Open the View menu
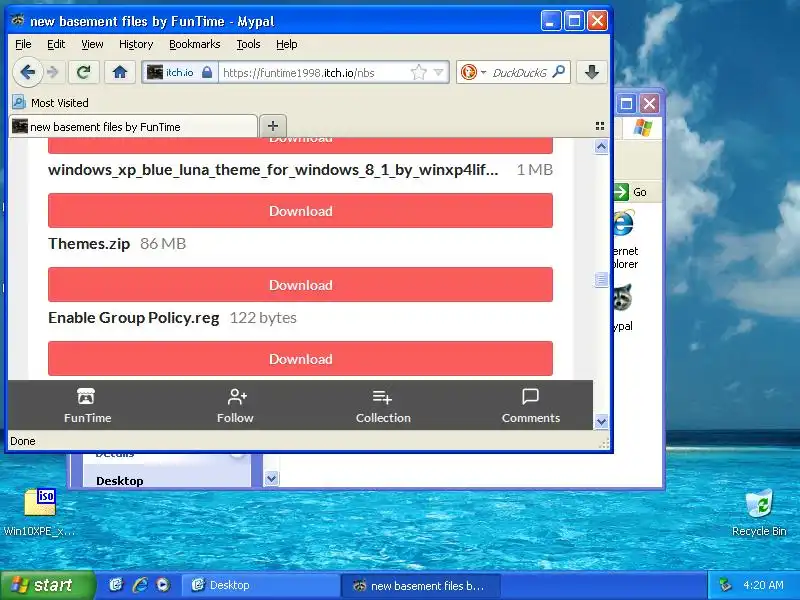 coord(92,44)
